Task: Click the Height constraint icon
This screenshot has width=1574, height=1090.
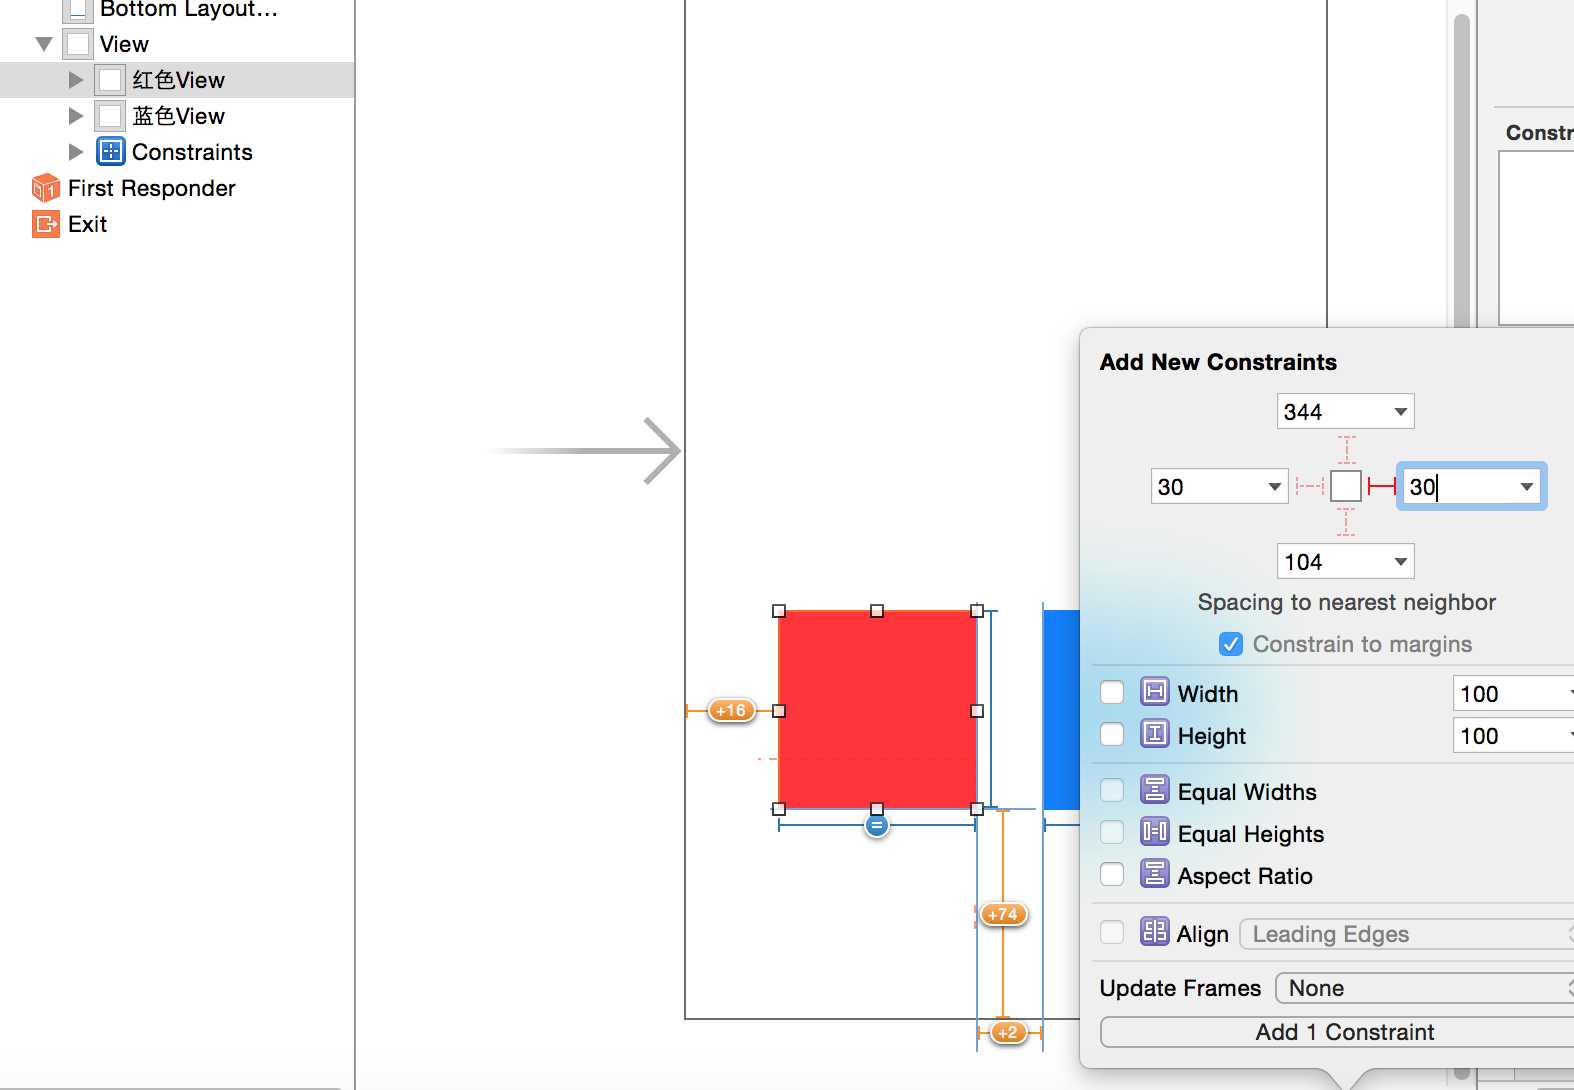Action: pos(1154,734)
